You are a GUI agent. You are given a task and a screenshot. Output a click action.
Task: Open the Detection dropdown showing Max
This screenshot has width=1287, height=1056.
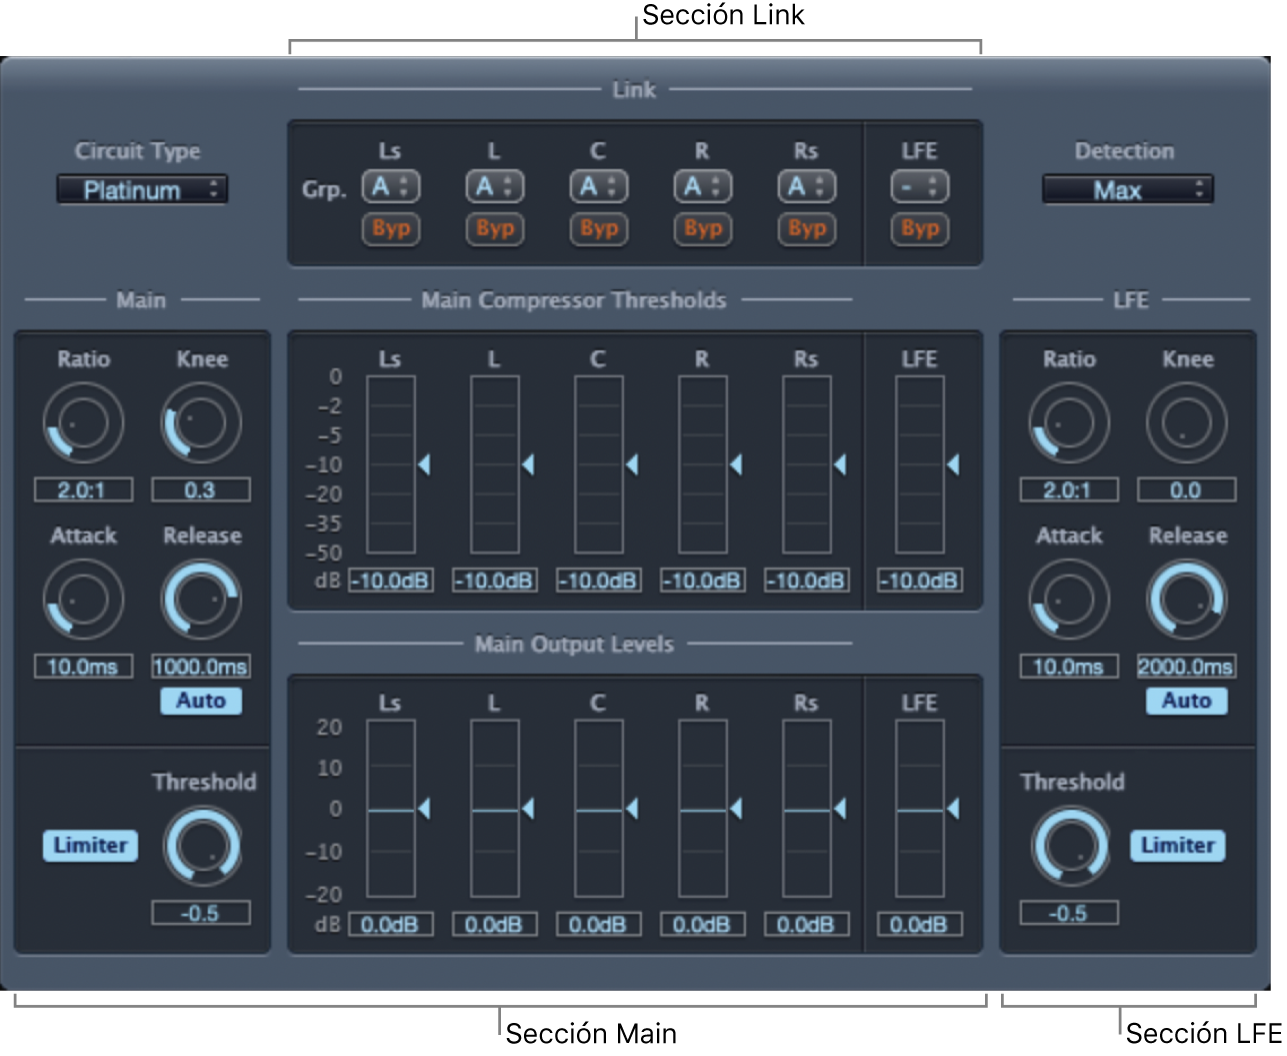tap(1127, 189)
